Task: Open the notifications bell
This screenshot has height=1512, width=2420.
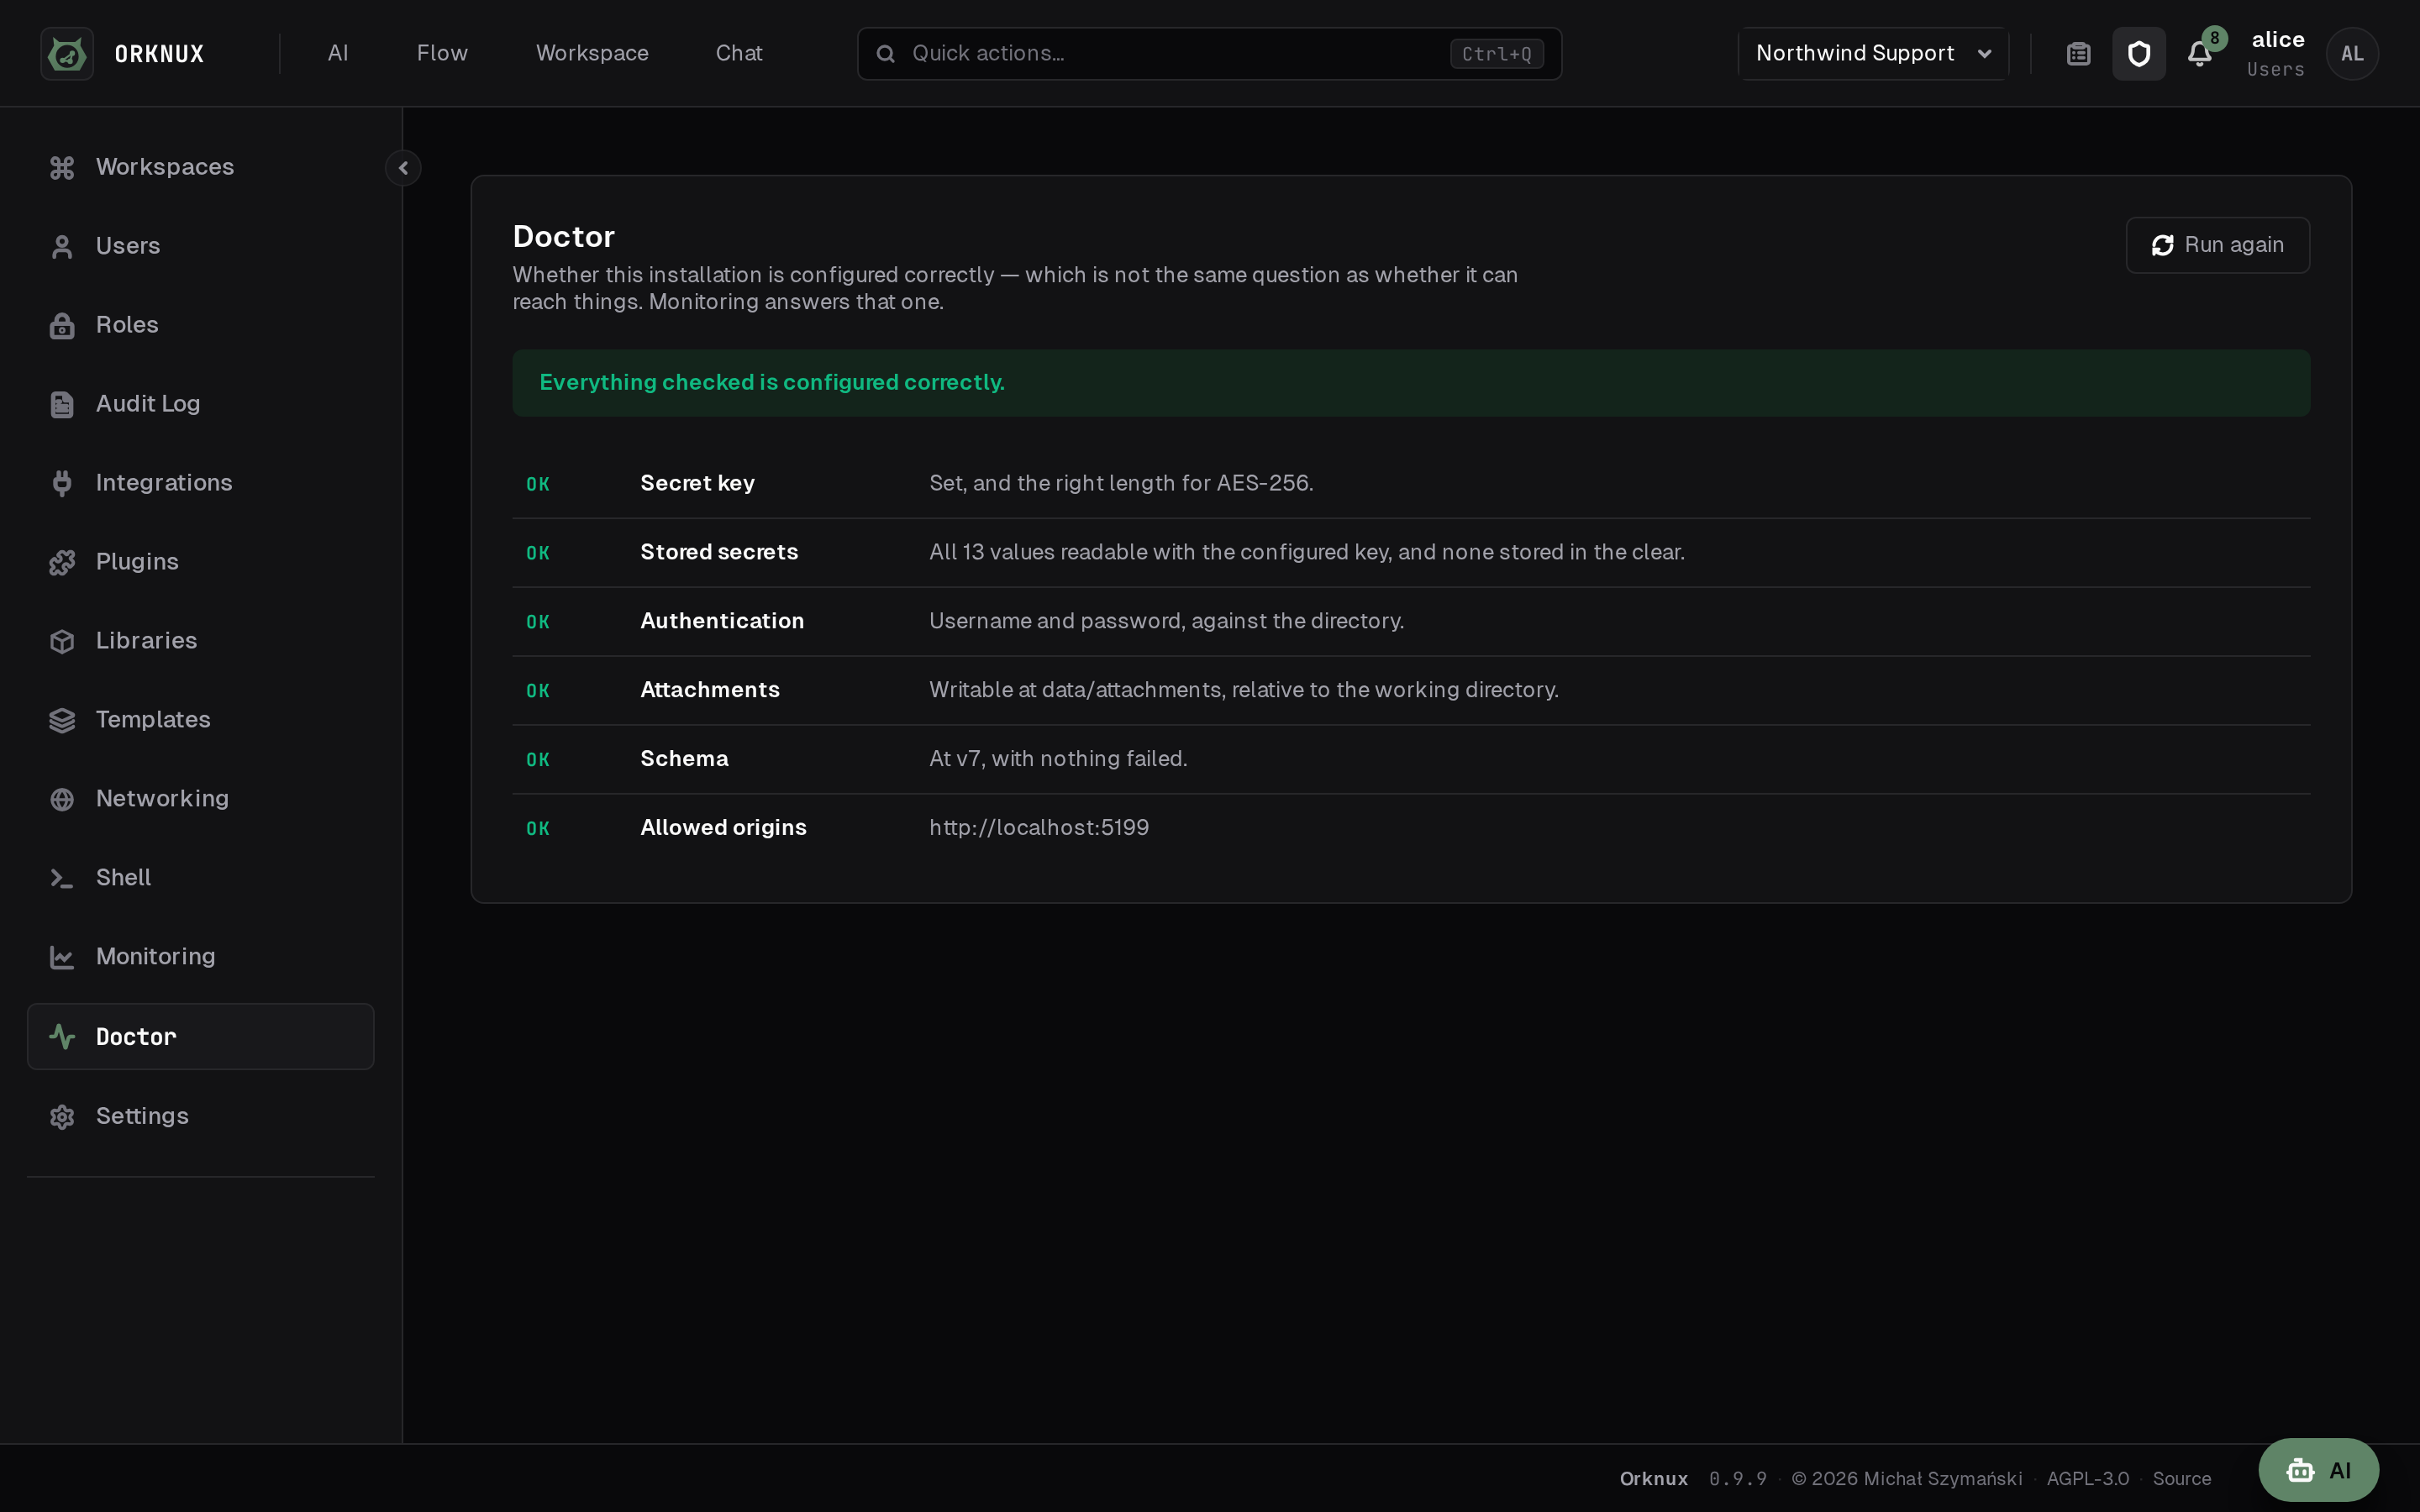Action: click(x=2199, y=53)
